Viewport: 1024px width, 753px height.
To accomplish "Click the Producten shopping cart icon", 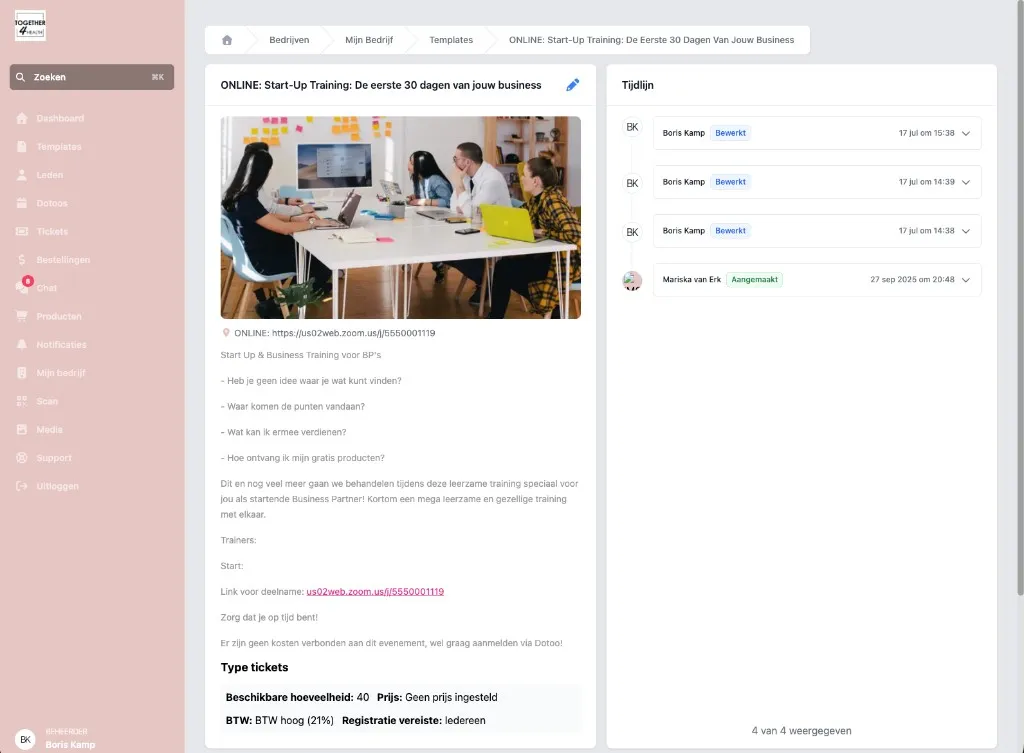I will (x=22, y=316).
